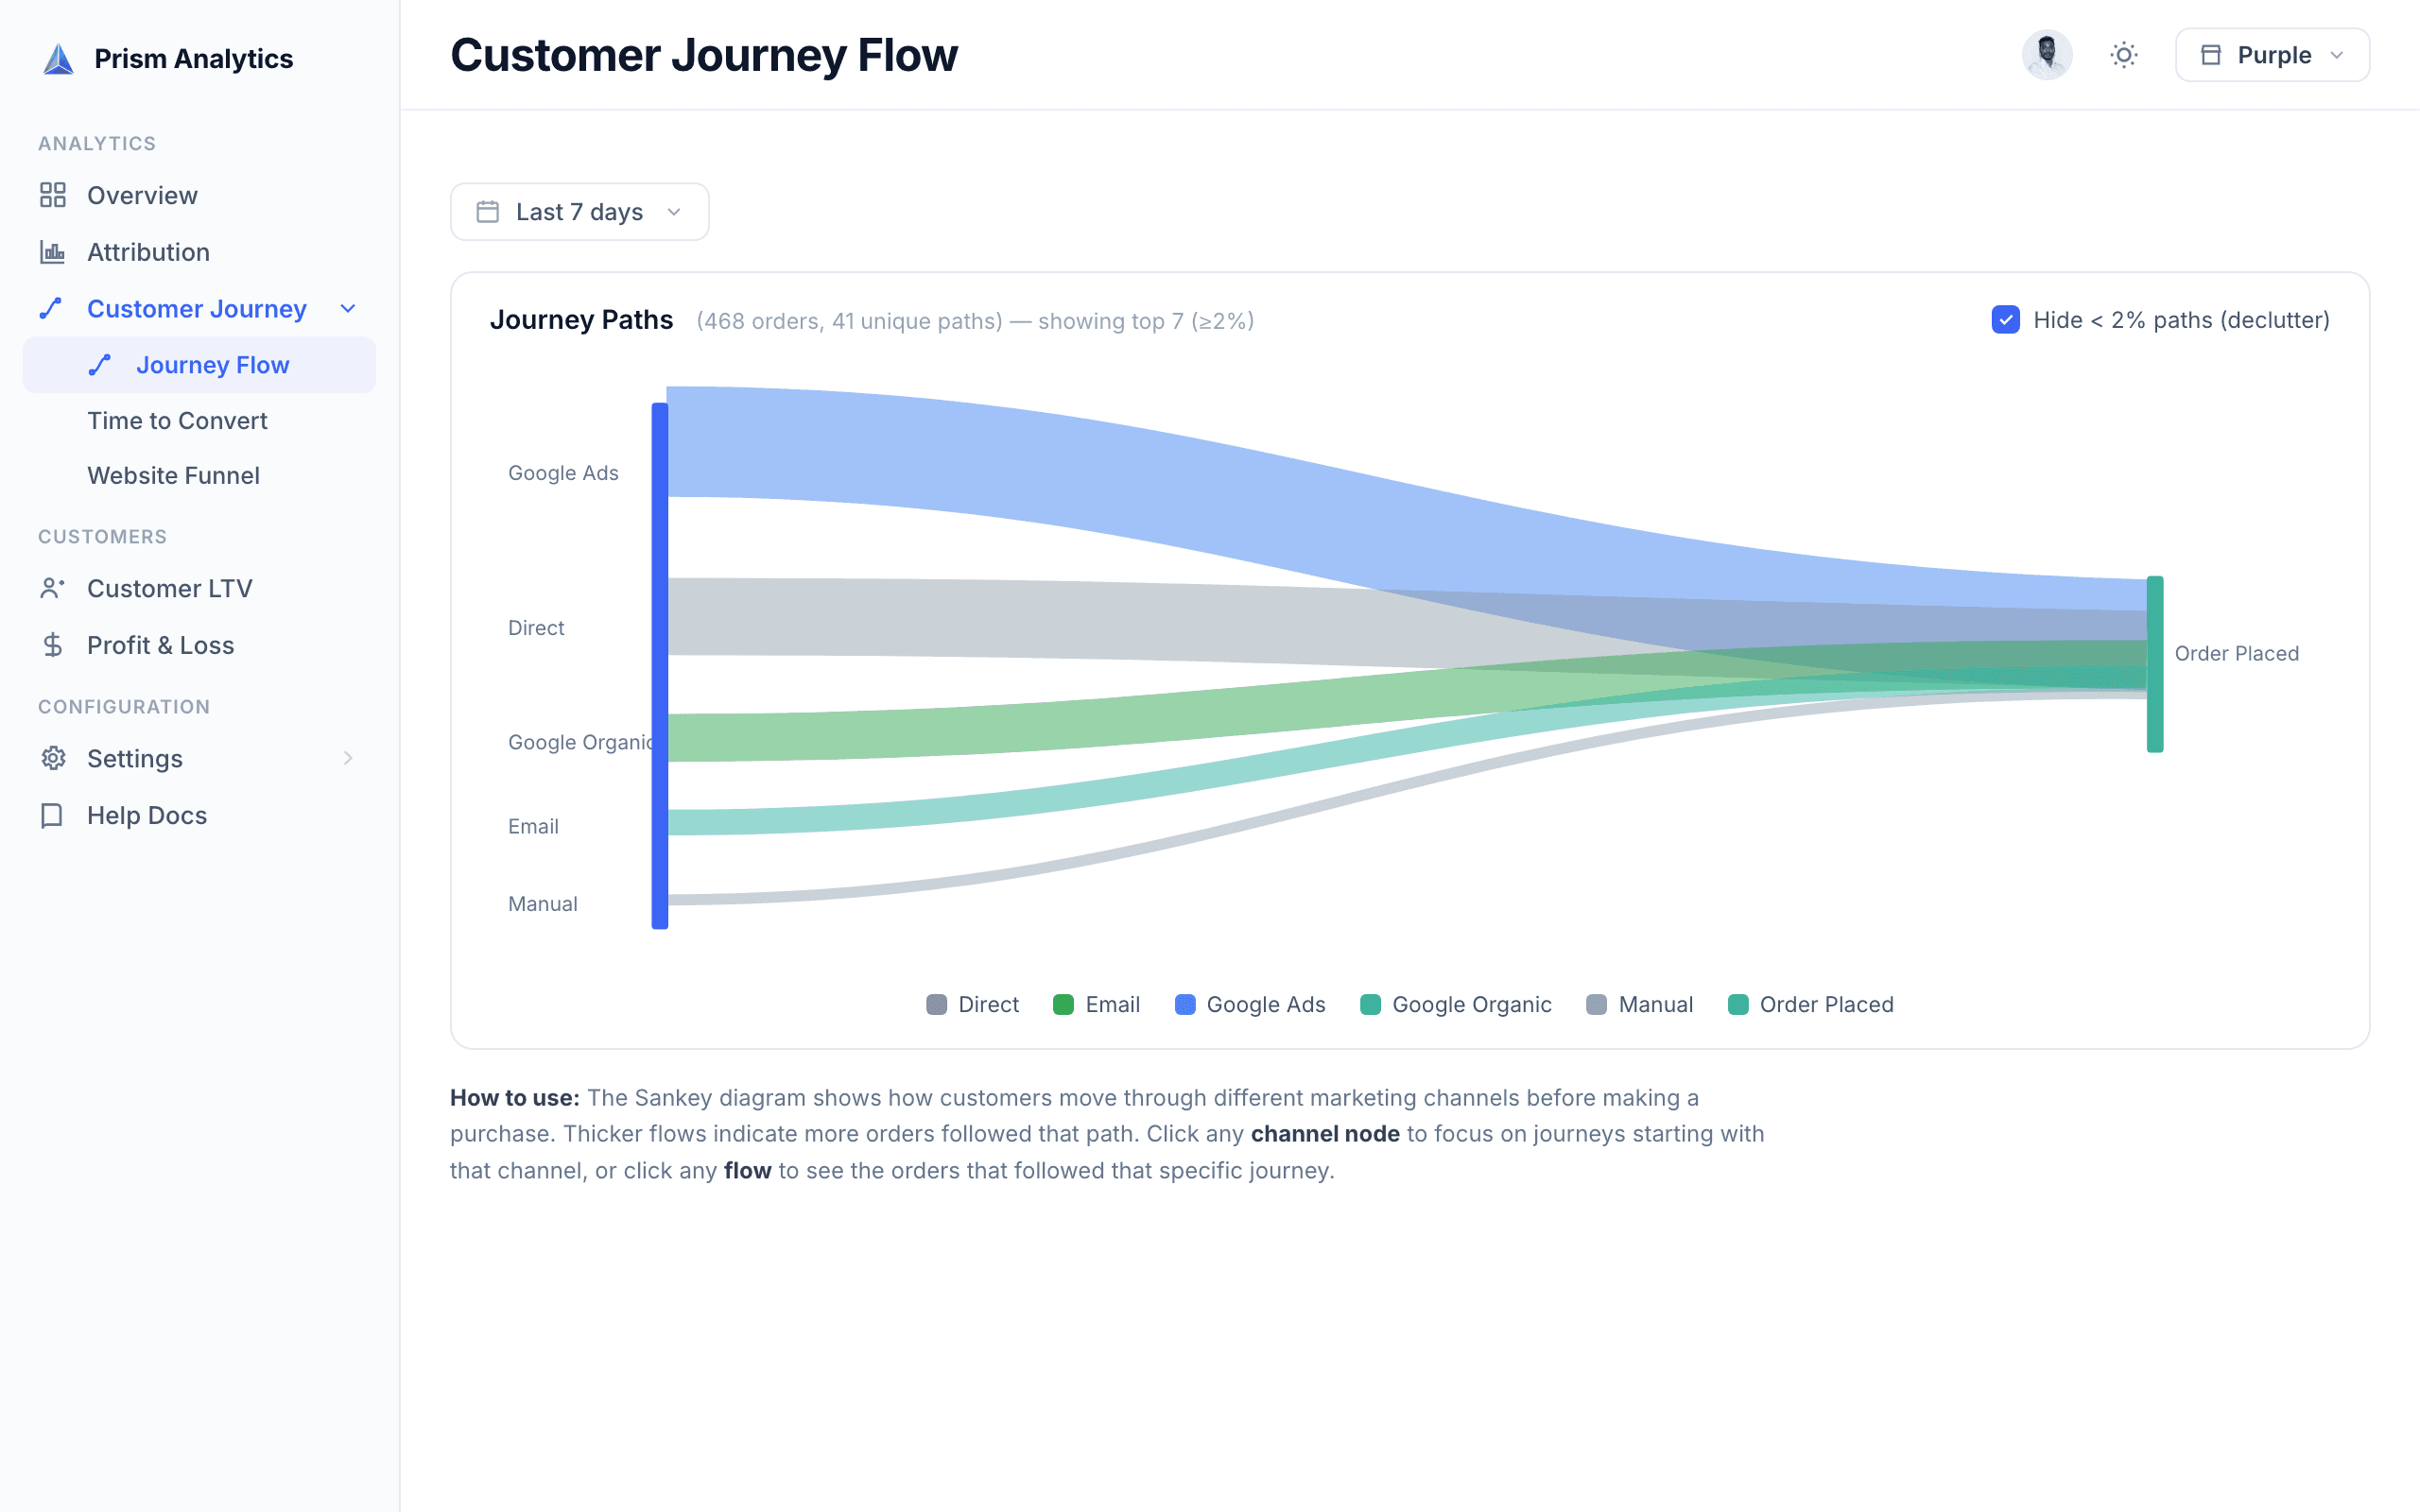Viewport: 2420px width, 1512px height.
Task: Click the Journey Flow menu label
Action: tap(213, 365)
